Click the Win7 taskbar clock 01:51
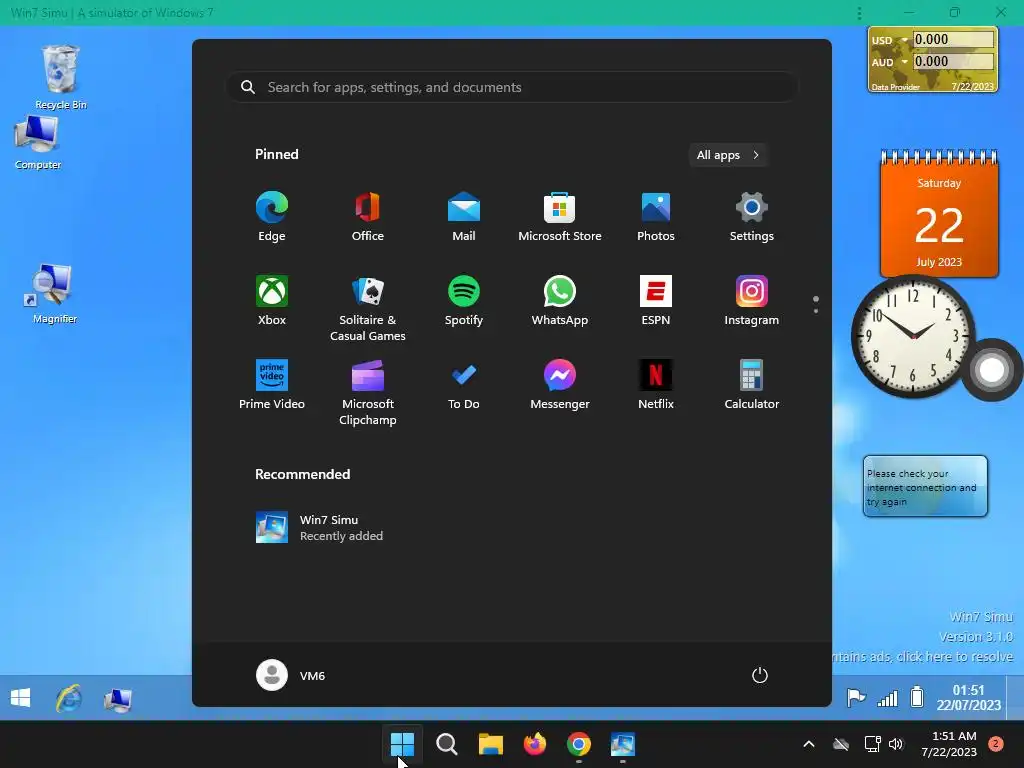The height and width of the screenshot is (768, 1024). [968, 697]
